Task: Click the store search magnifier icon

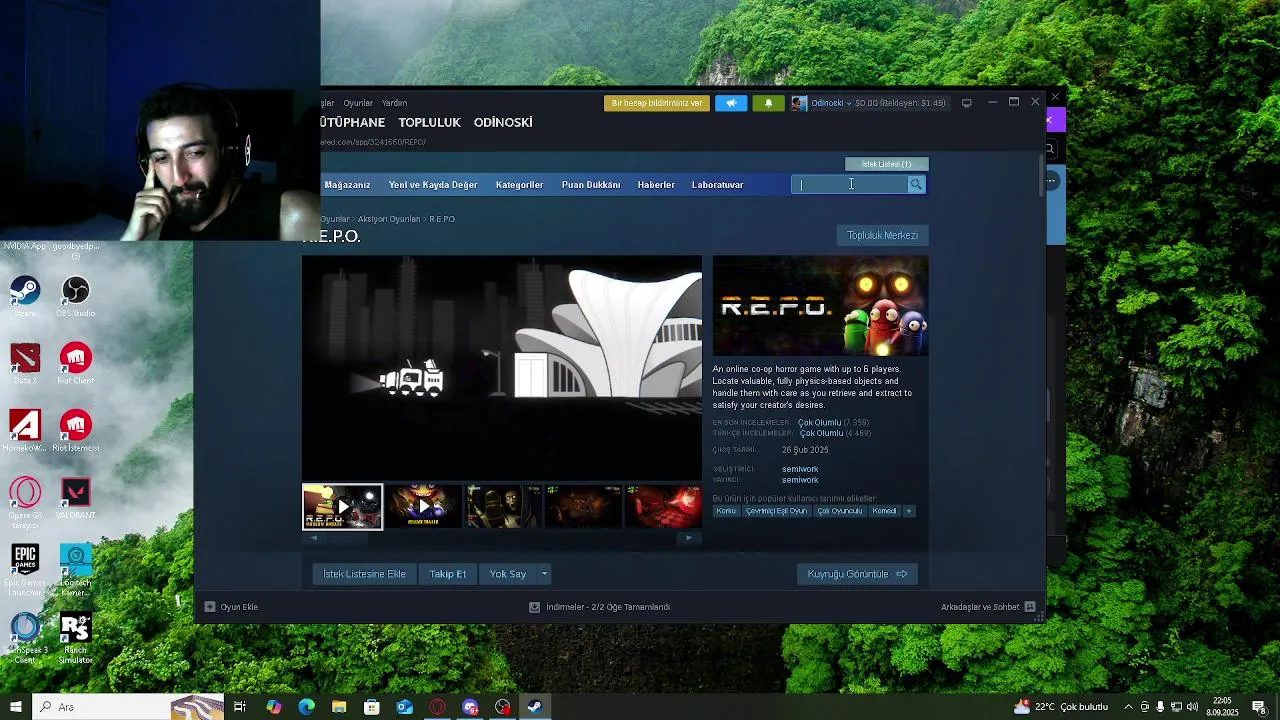Action: coord(916,184)
